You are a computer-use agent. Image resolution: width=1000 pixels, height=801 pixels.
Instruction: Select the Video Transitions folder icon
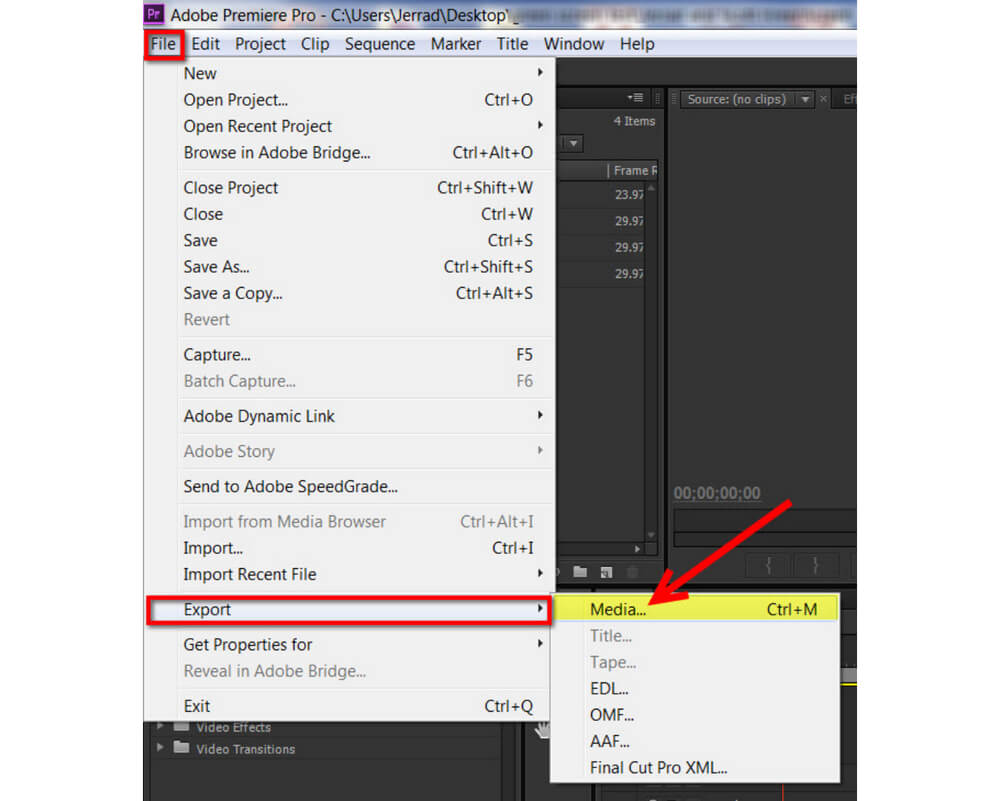point(181,749)
